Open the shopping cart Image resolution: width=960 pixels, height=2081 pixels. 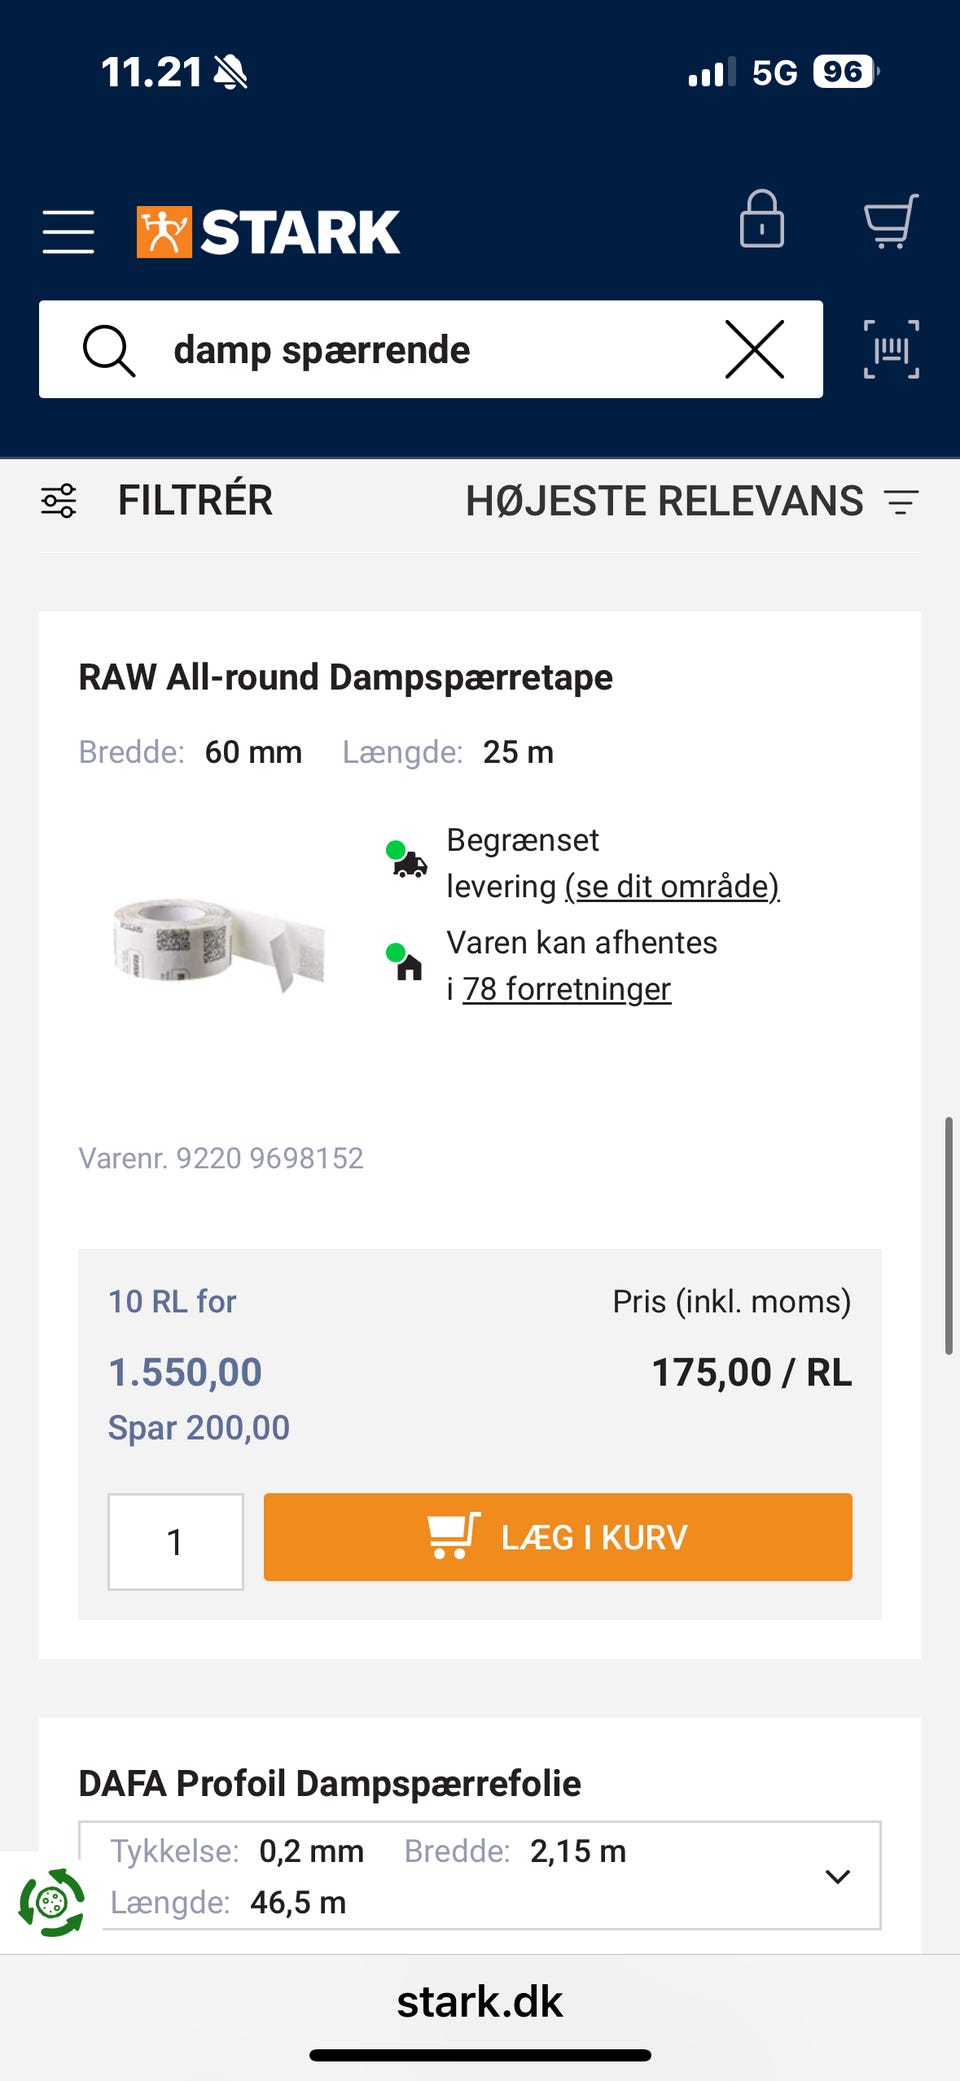pos(890,221)
